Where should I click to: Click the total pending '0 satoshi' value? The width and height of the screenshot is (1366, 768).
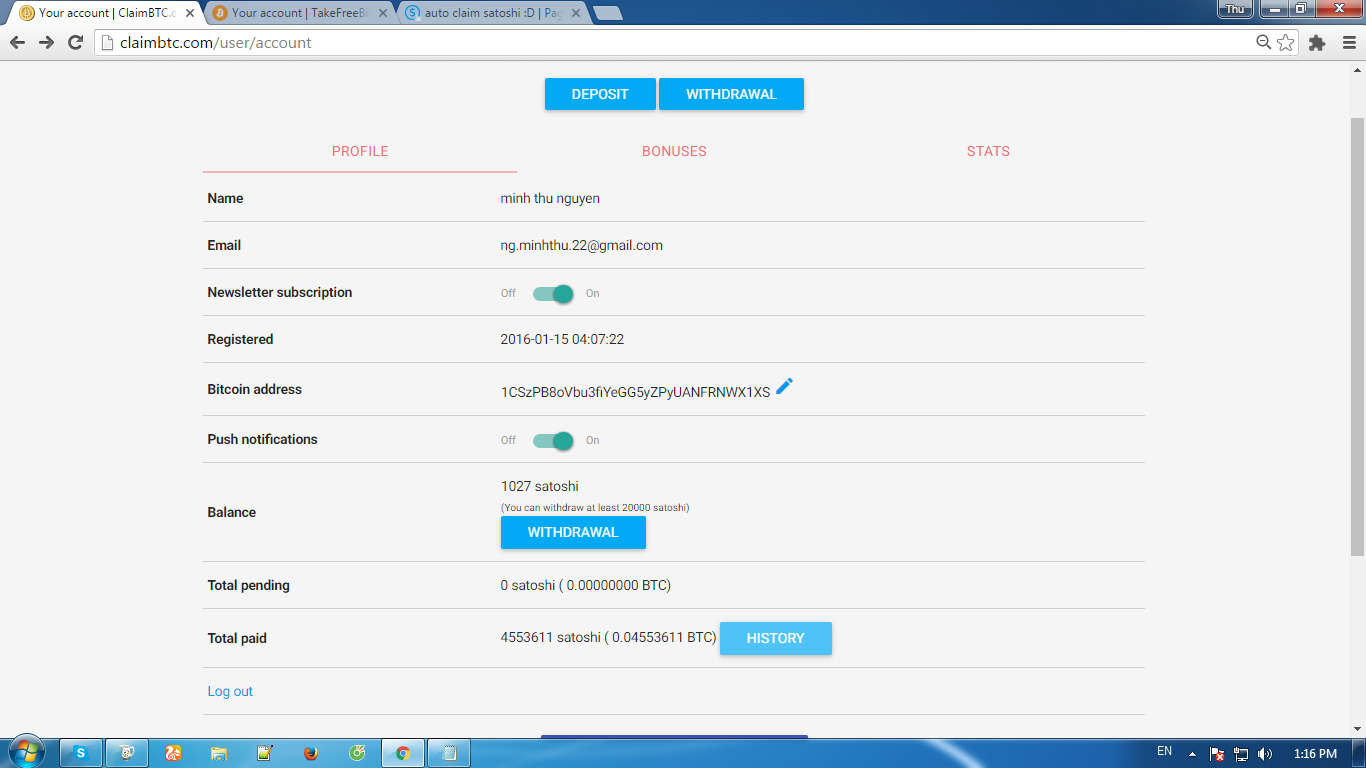(528, 585)
